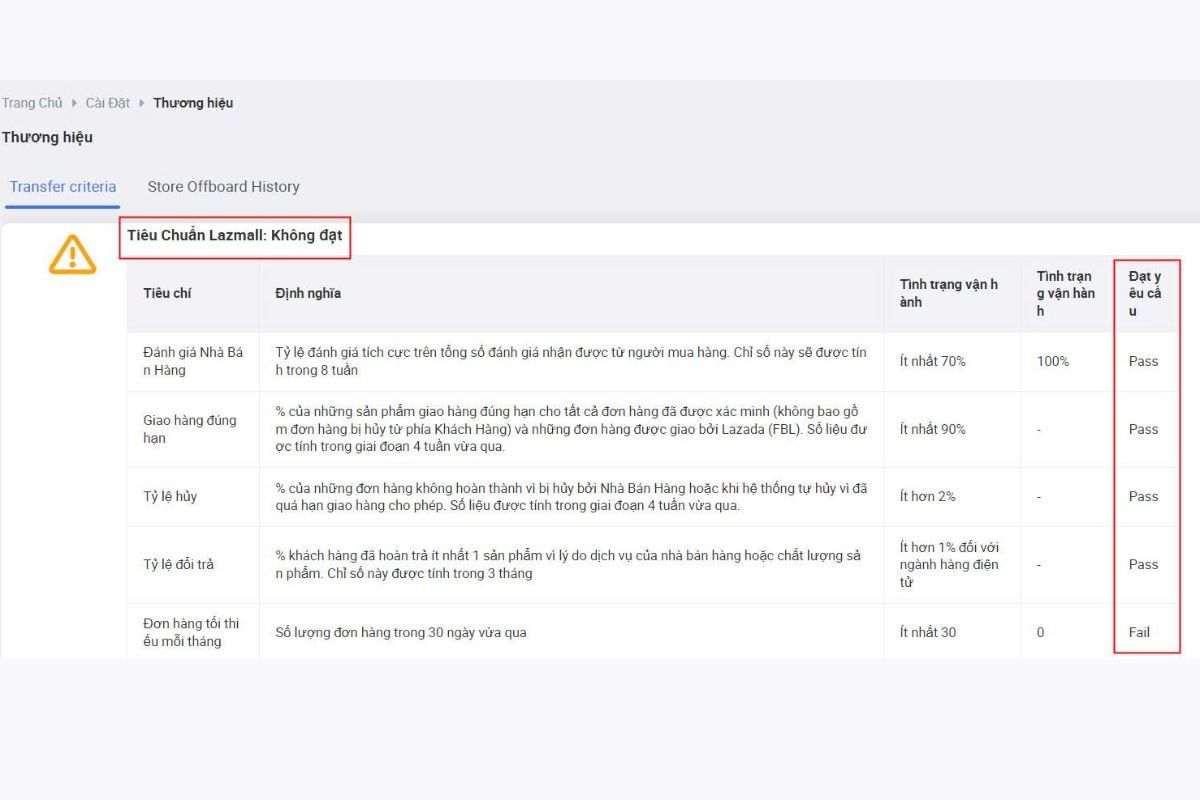Viewport: 1200px width, 800px height.
Task: Click 'Ít hơn 1% đối với ngành hàng điện tử'
Action: 950,565
